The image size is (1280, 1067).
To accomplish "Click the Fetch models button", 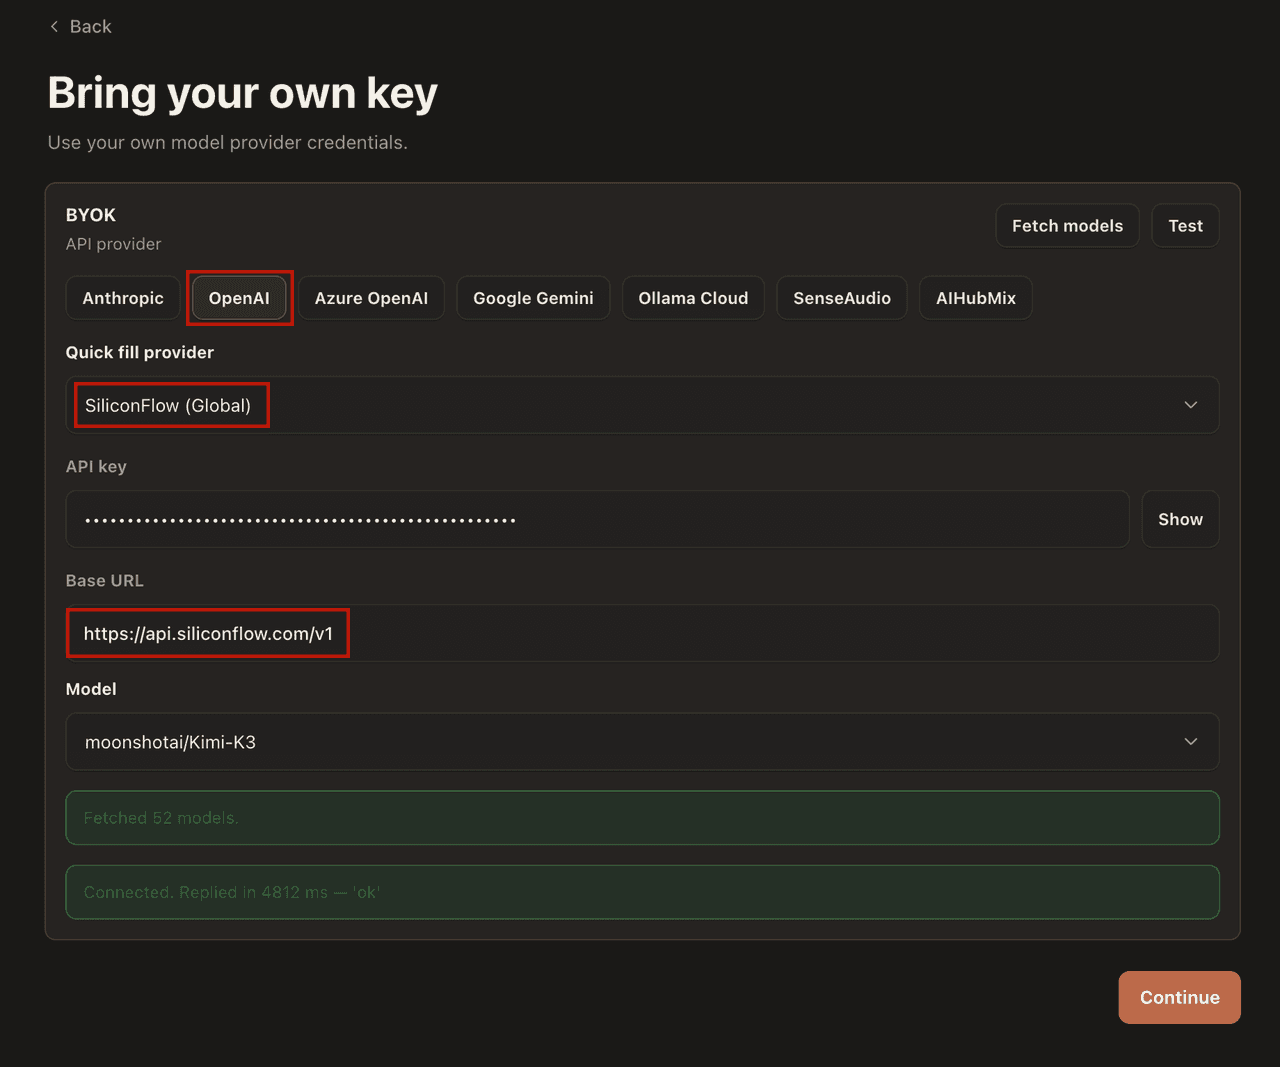I will 1067,226.
